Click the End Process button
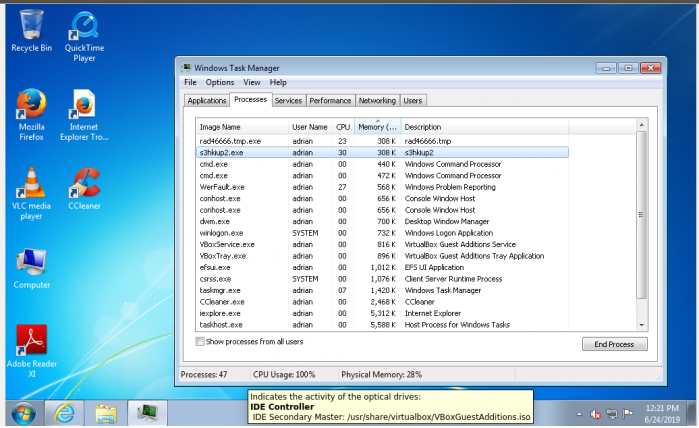This screenshot has height=428, width=699. pyautogui.click(x=614, y=344)
